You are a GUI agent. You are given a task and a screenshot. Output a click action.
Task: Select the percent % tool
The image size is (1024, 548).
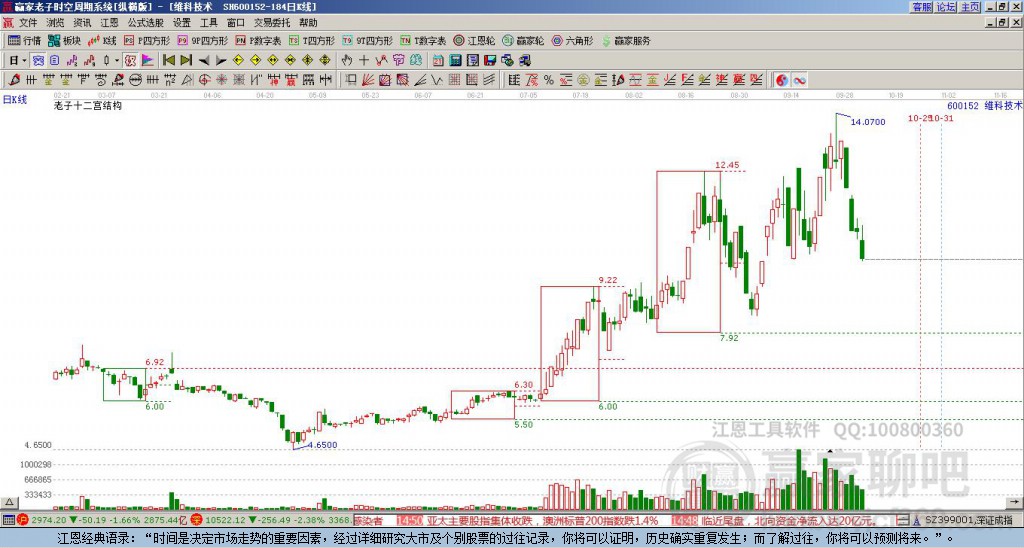[x=549, y=80]
